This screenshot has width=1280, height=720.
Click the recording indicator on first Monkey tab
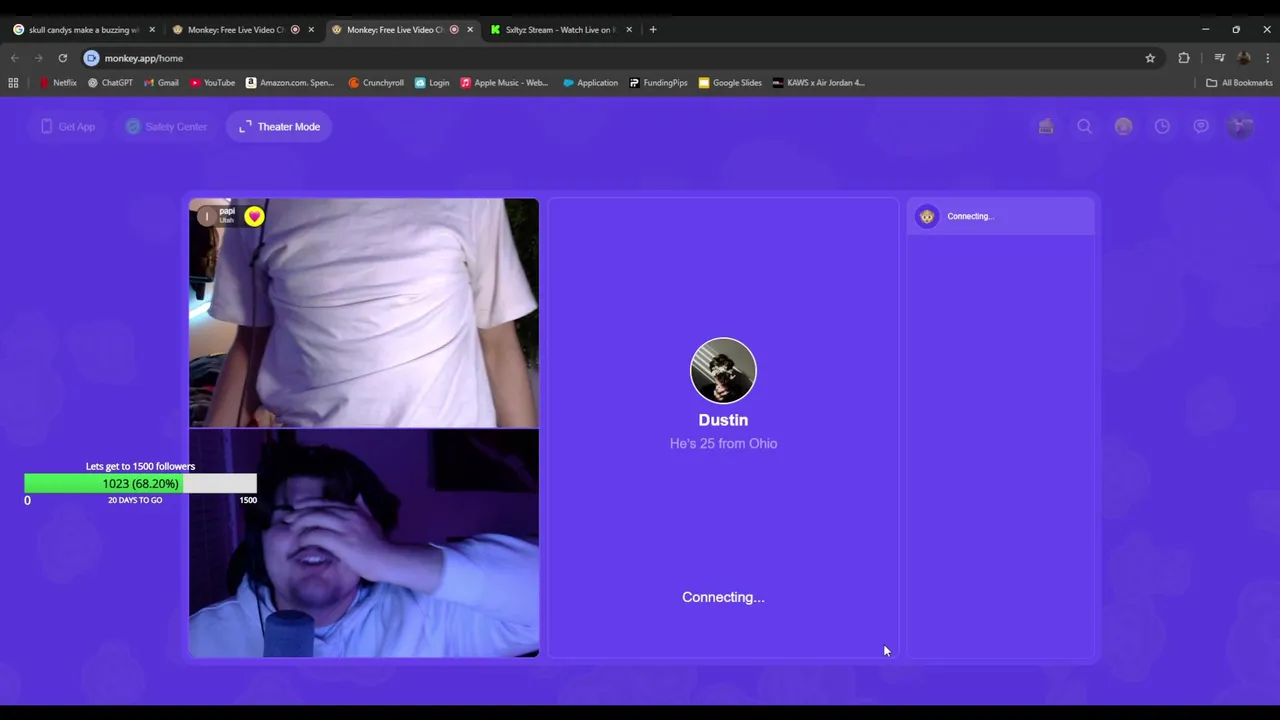pyautogui.click(x=295, y=30)
